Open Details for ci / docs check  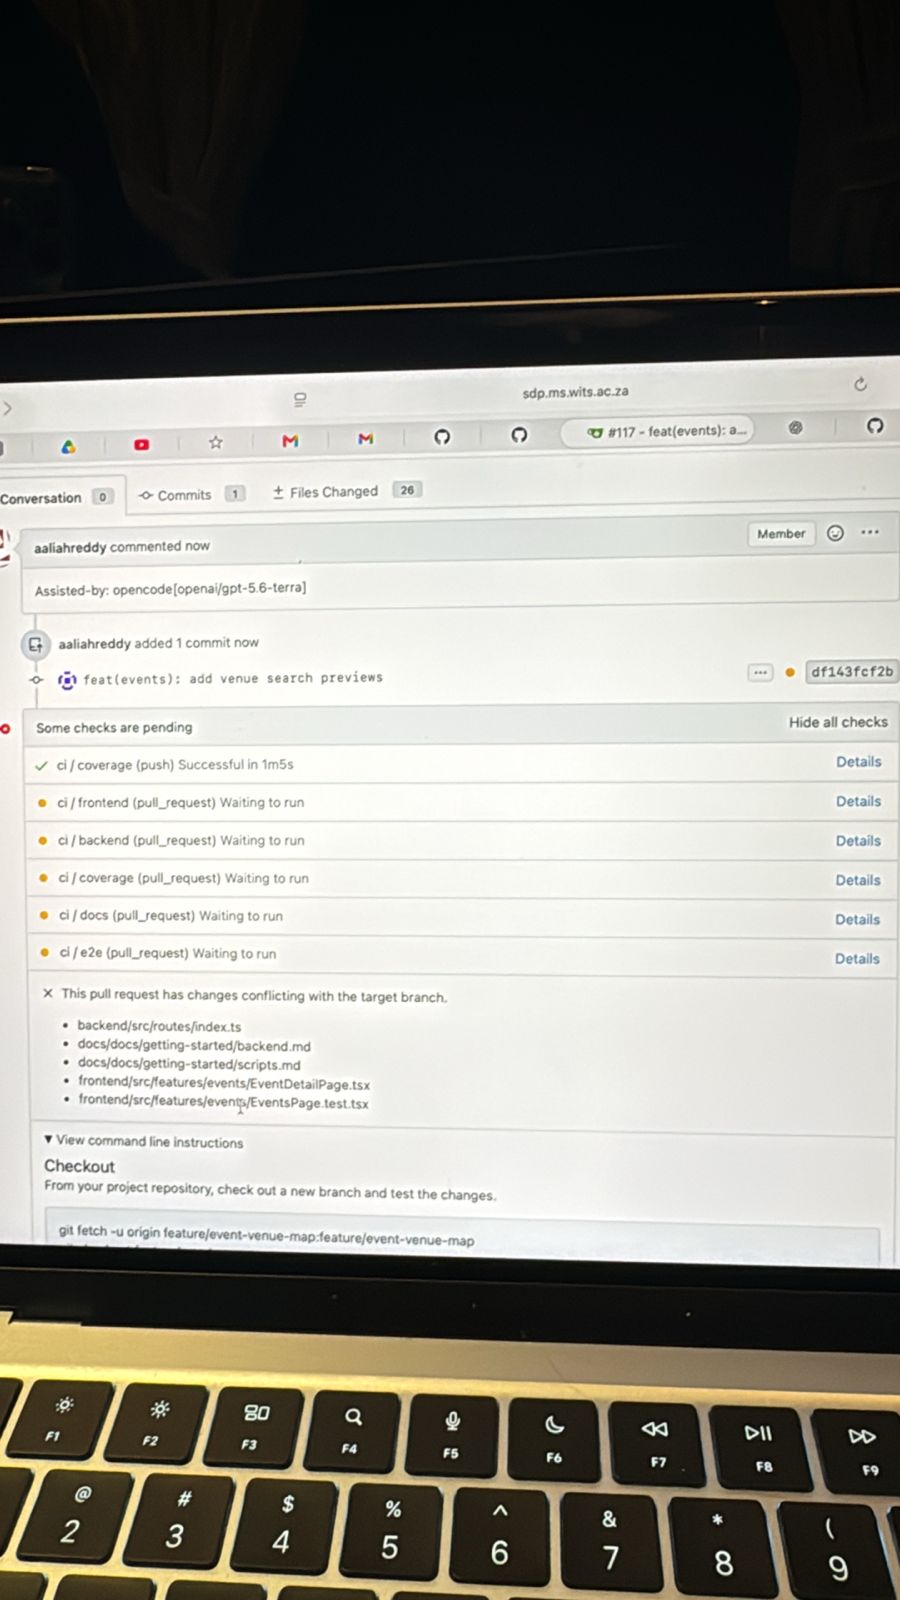[x=857, y=919]
